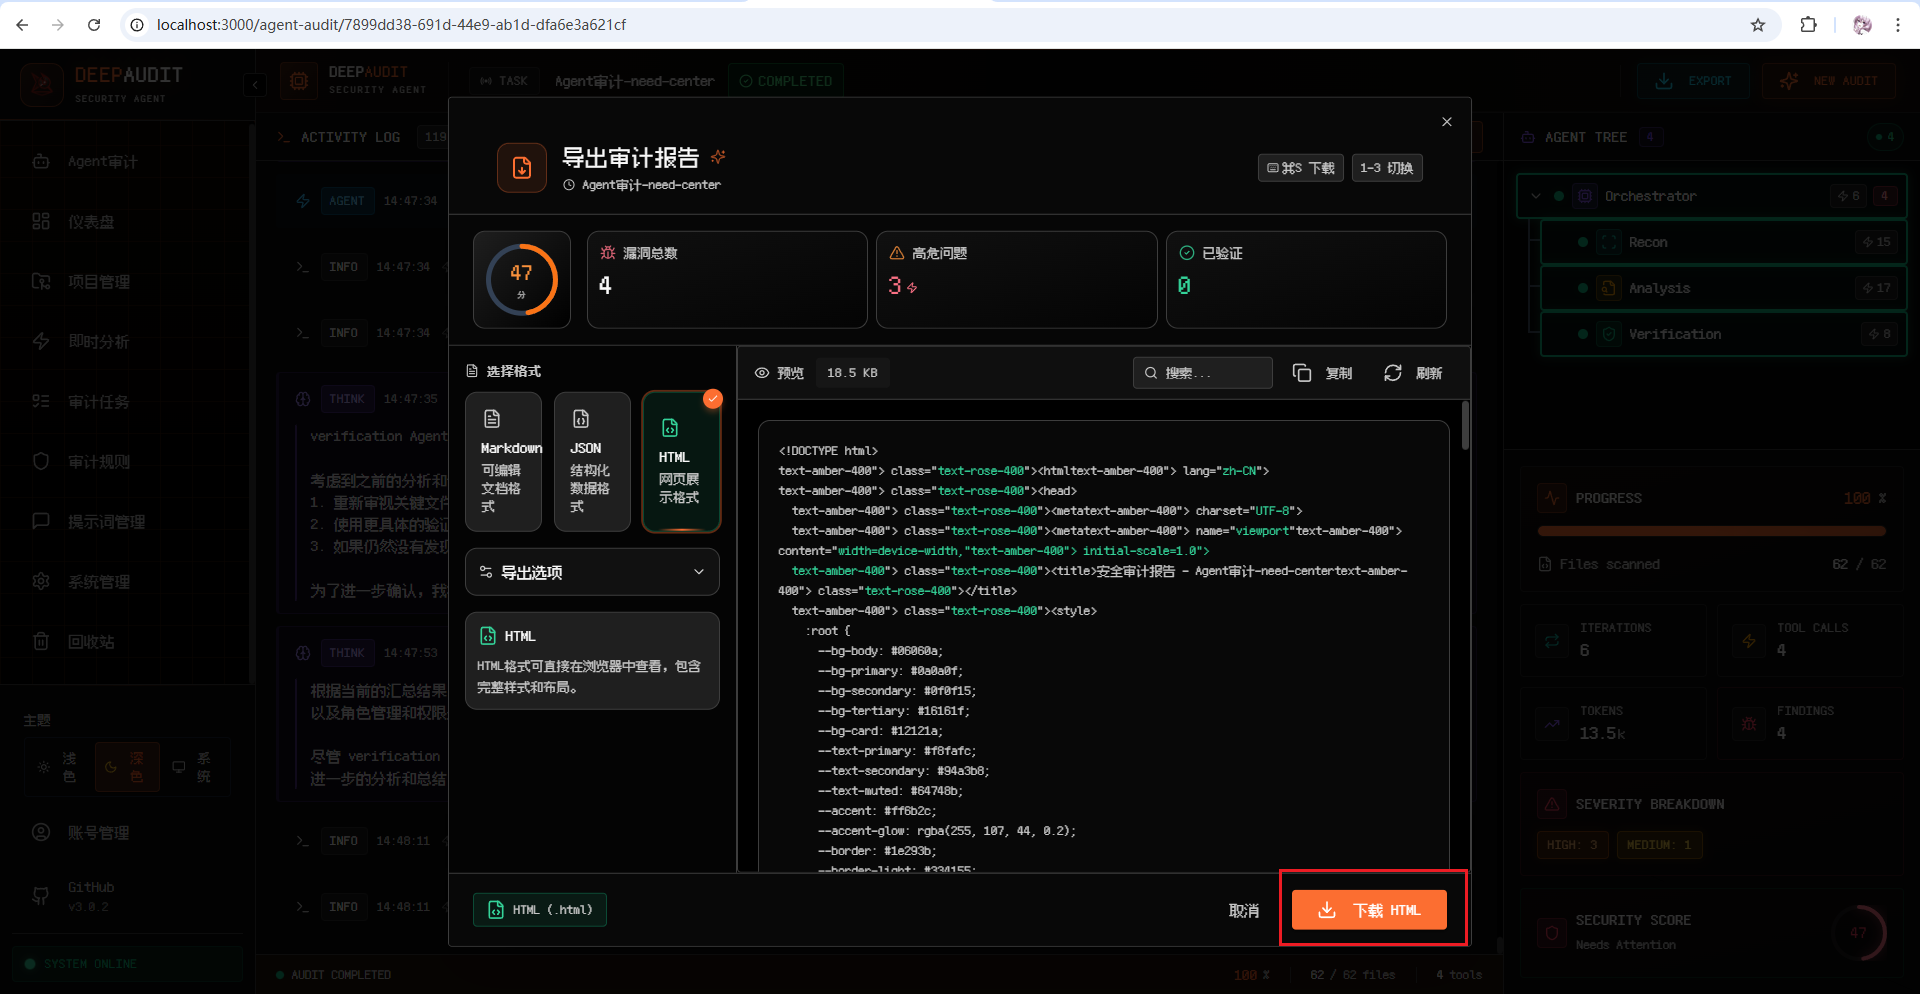Click the 1-3 switch shortcut badge

tap(1387, 168)
